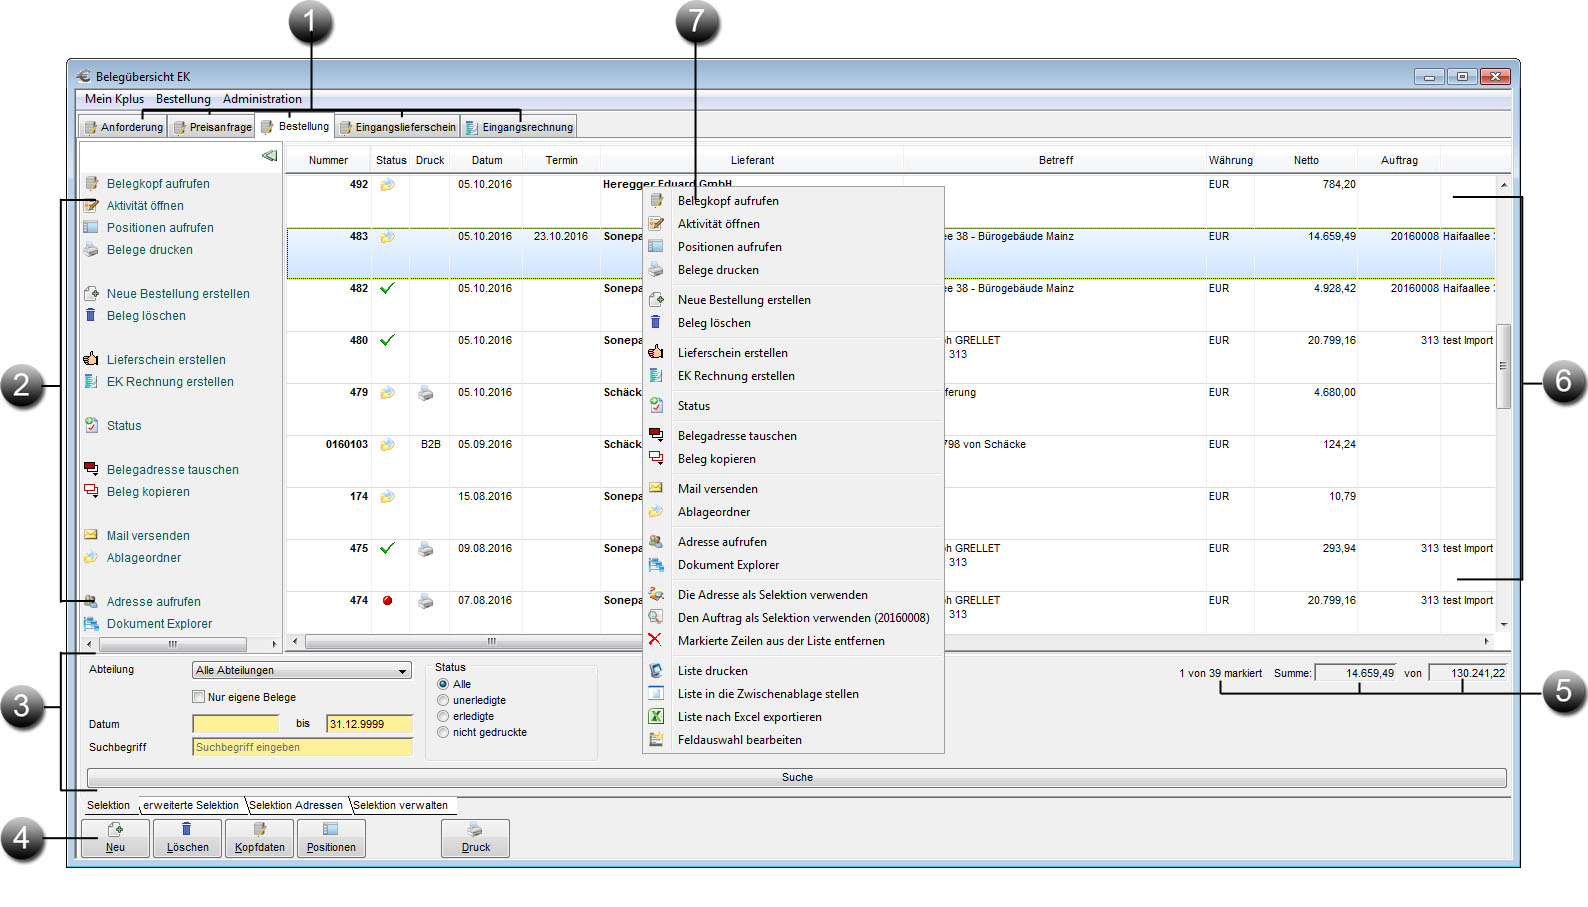Switch to the Anforderung tab
This screenshot has height=907, width=1588.
(123, 127)
